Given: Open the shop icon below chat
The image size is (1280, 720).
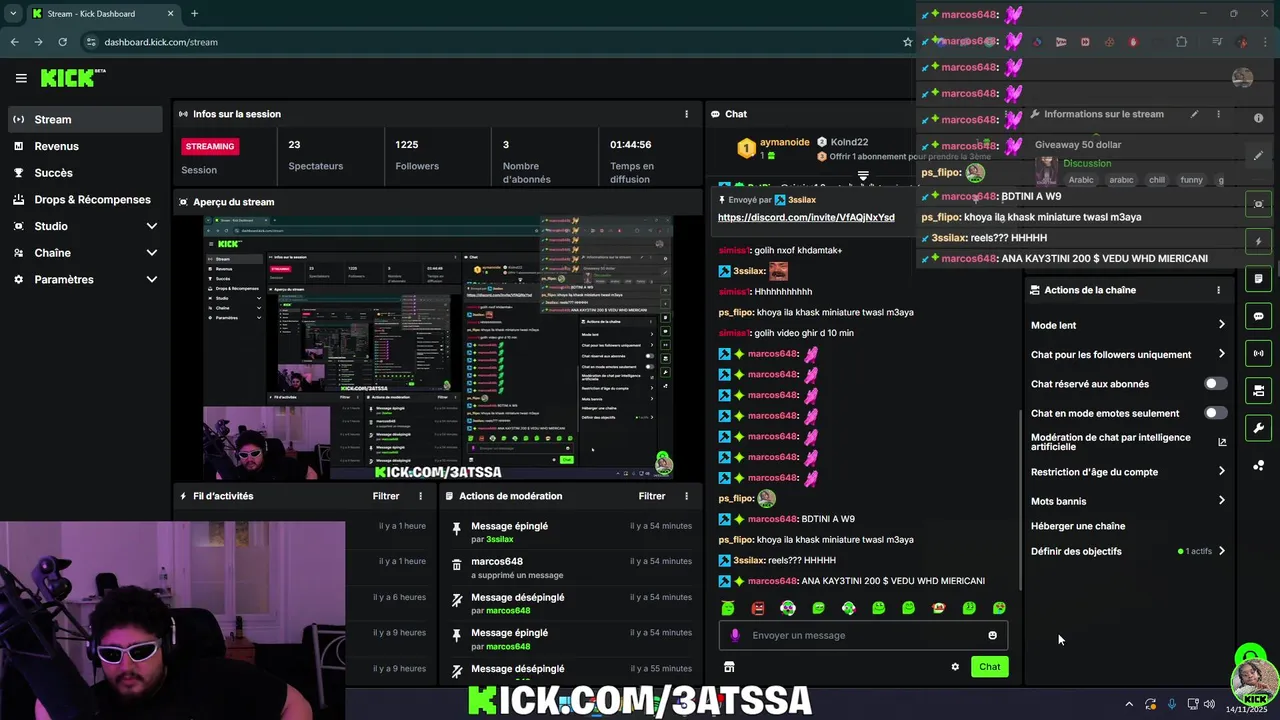Looking at the screenshot, I should click(x=729, y=667).
